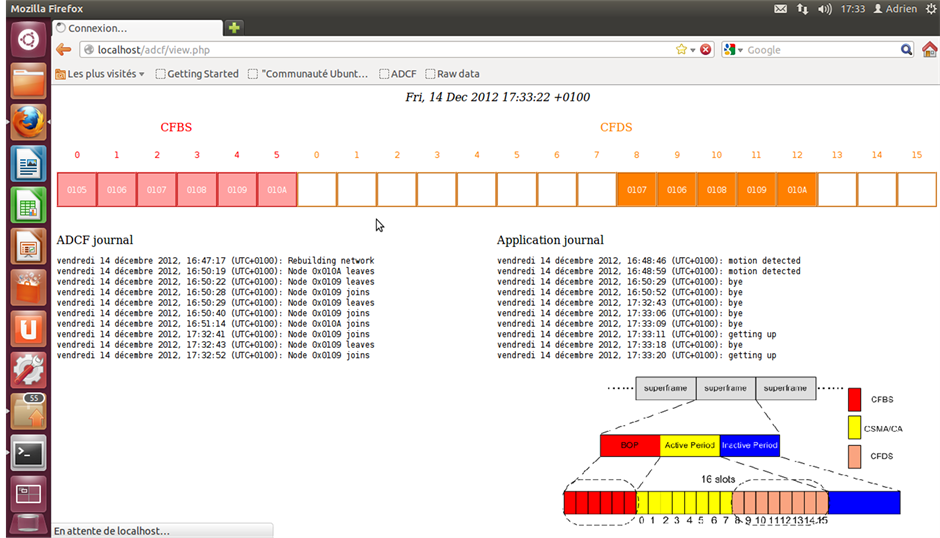Click the browser back arrow button
940x538 pixels.
[x=63, y=49]
